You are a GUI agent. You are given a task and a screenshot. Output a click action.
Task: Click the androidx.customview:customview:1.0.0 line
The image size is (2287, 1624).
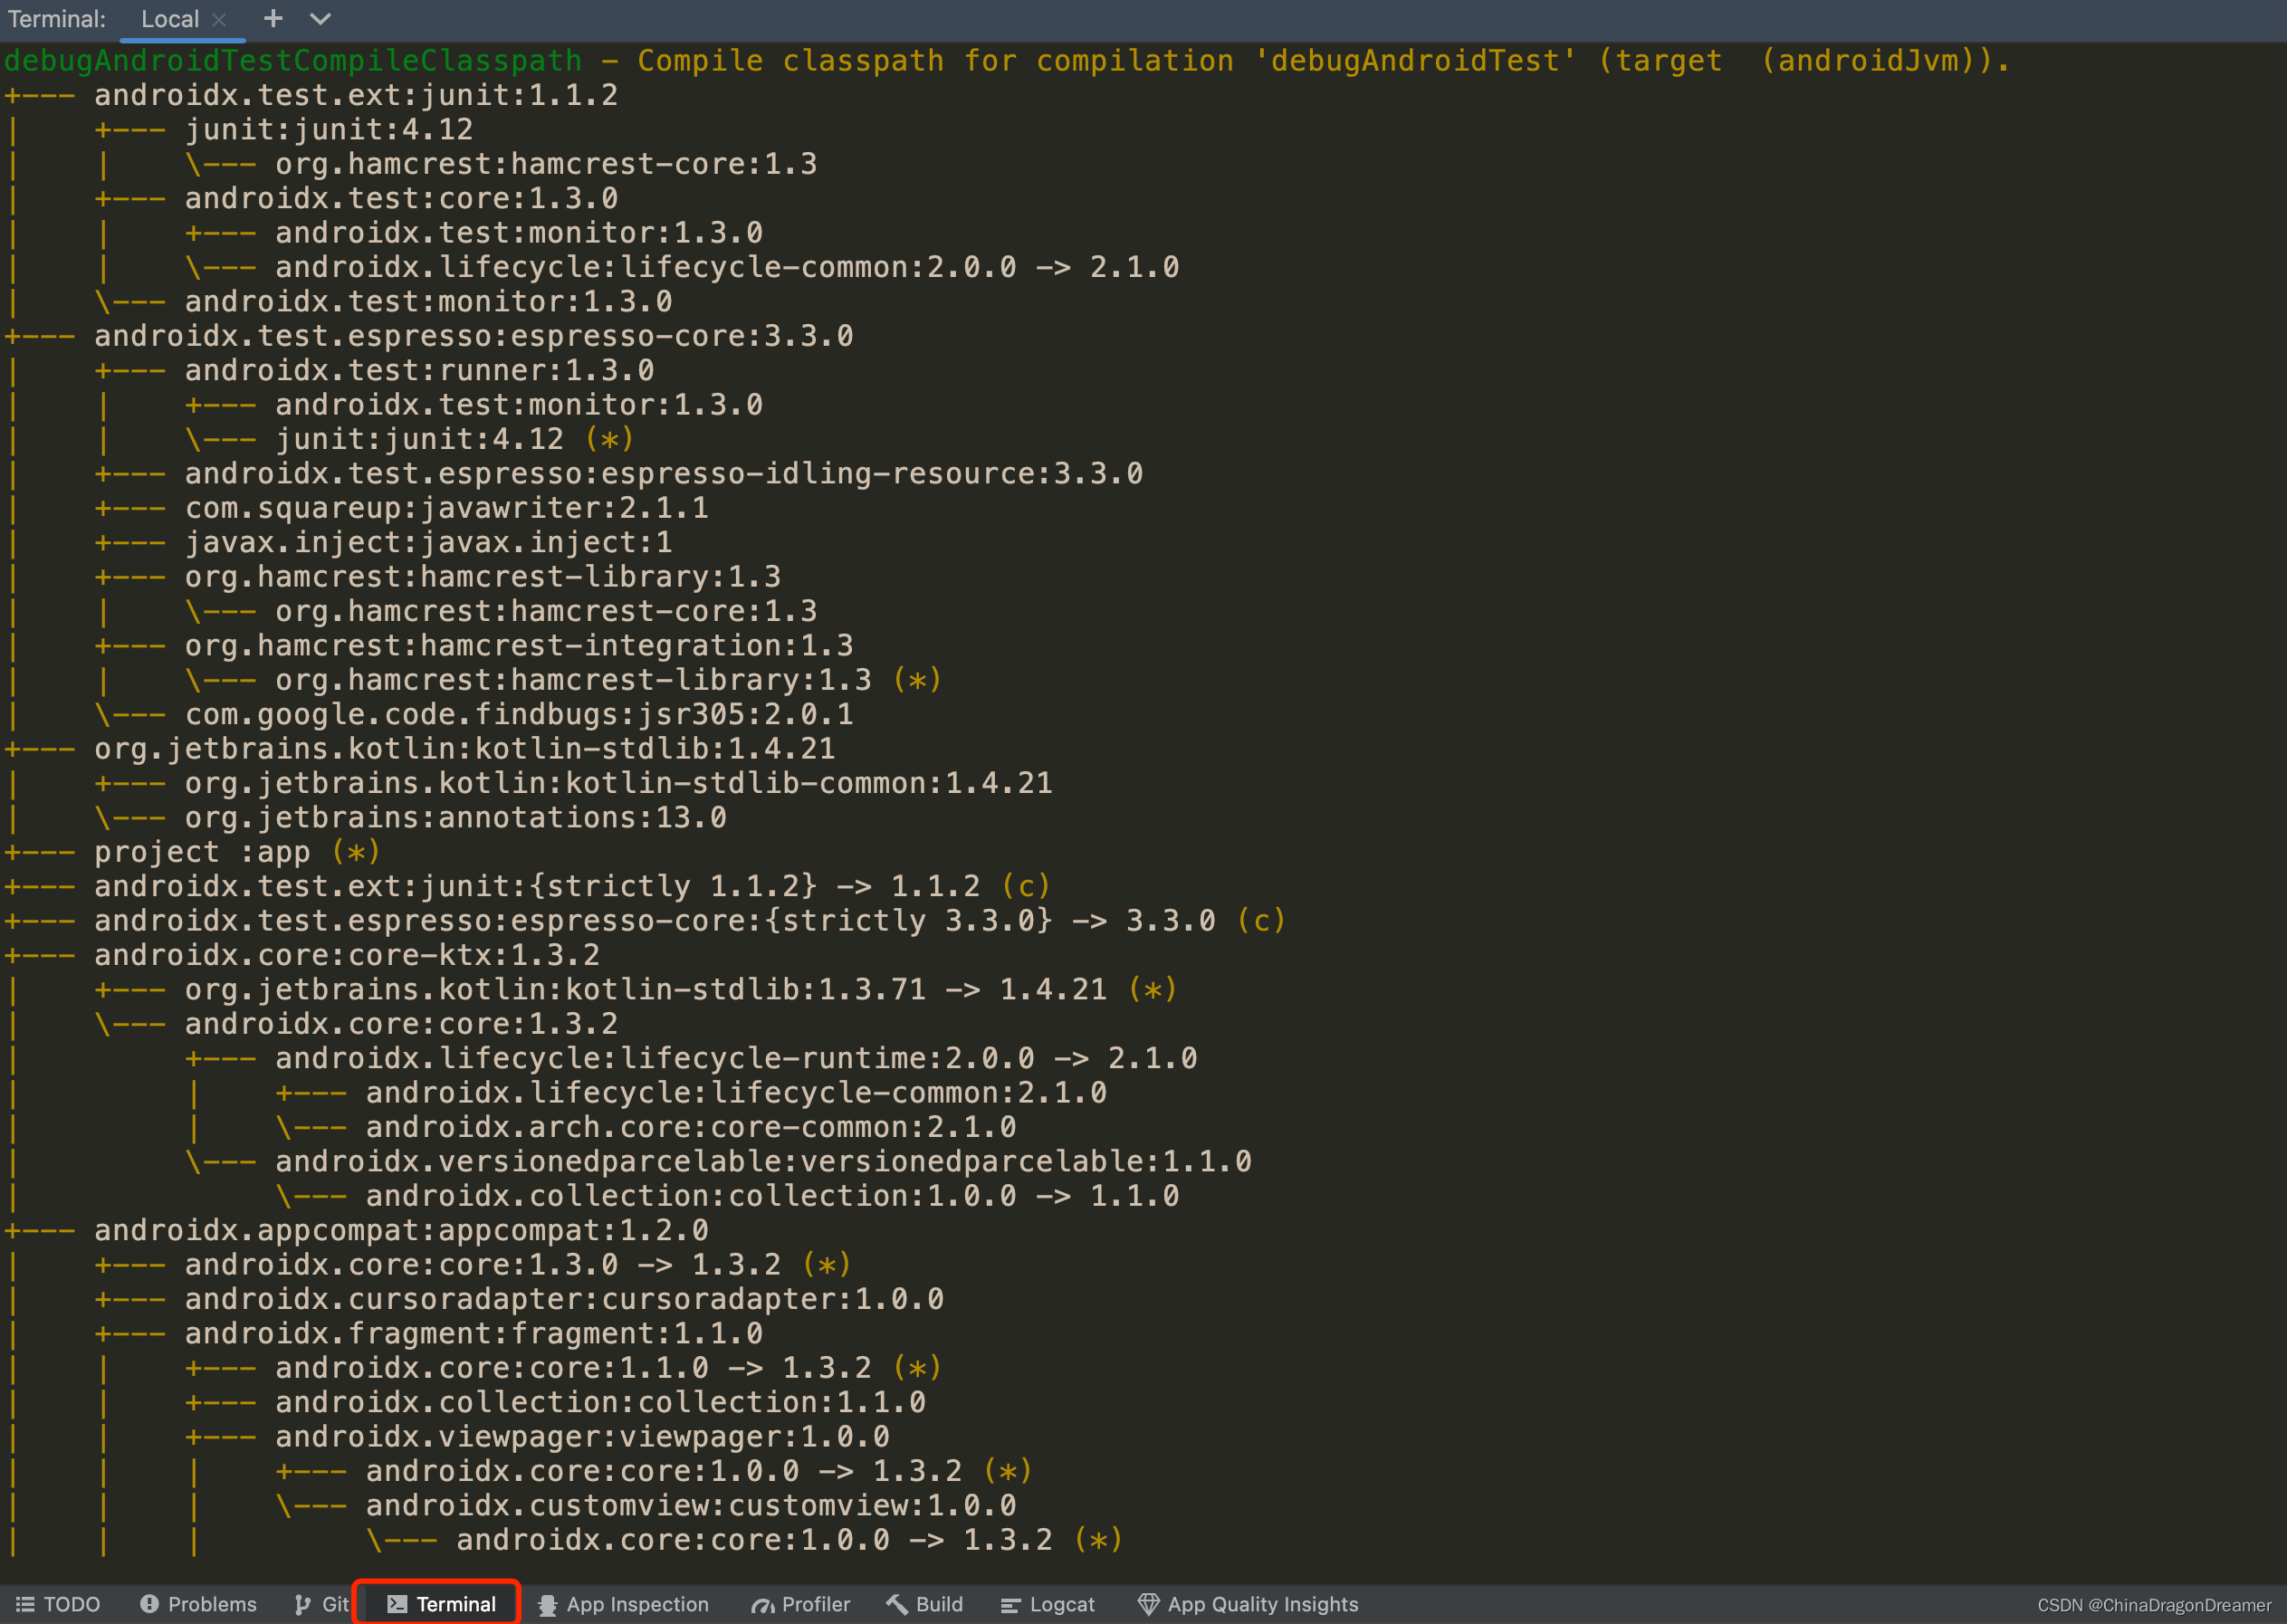pyautogui.click(x=691, y=1505)
